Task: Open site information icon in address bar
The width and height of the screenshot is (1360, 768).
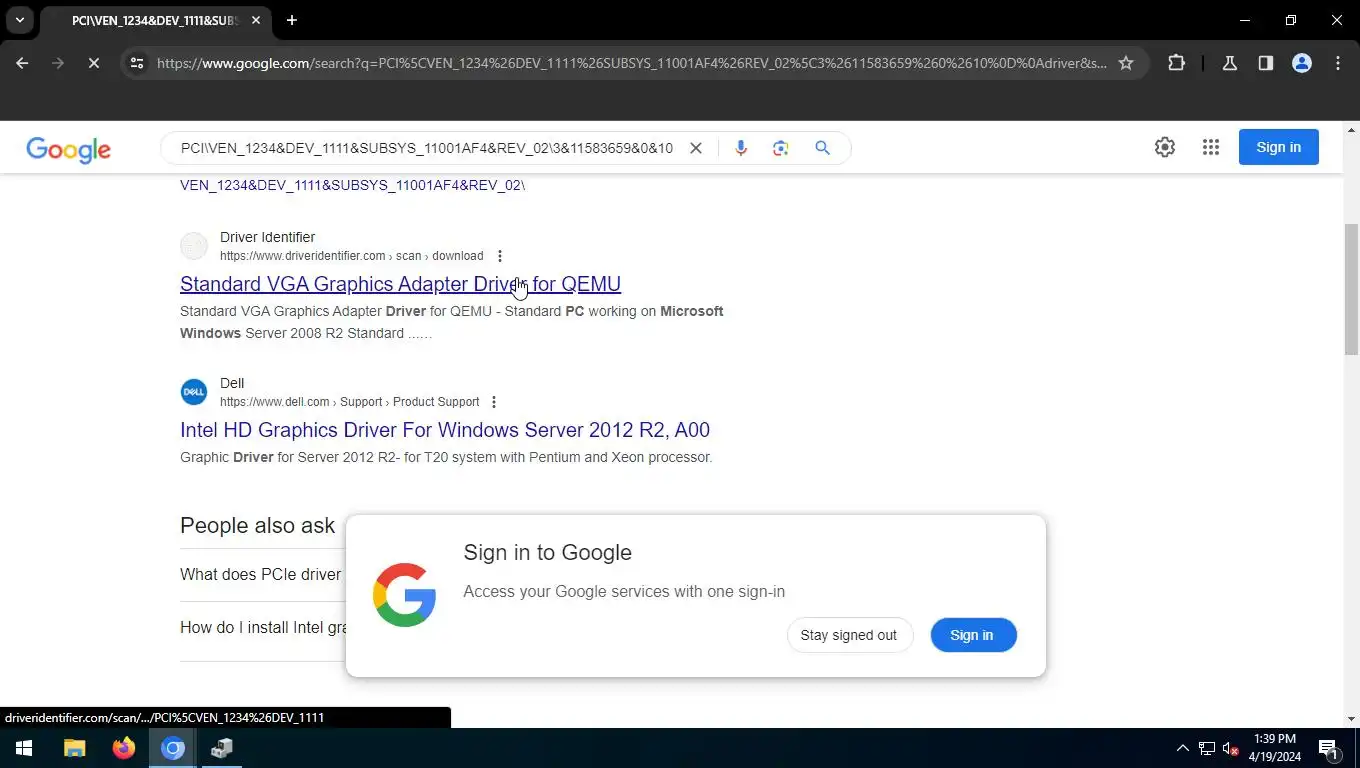Action: click(x=137, y=63)
